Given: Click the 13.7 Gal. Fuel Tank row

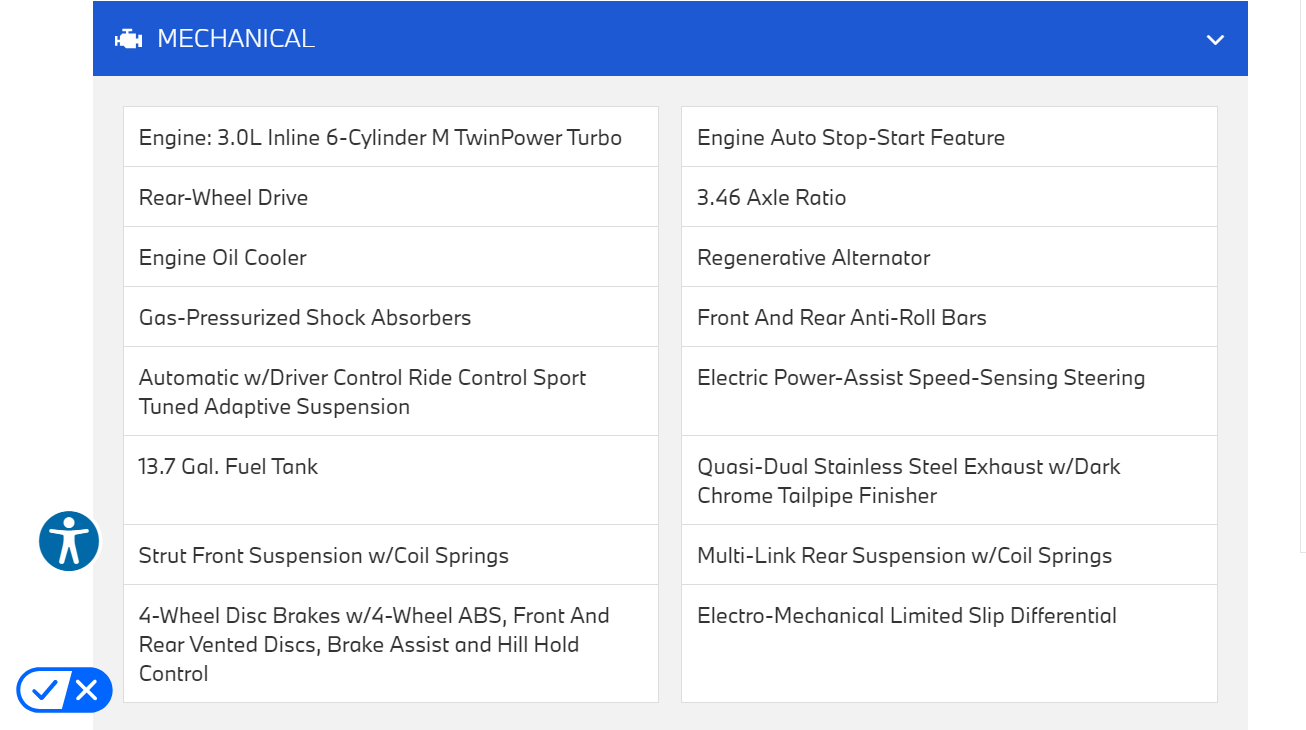Looking at the screenshot, I should pos(229,467).
